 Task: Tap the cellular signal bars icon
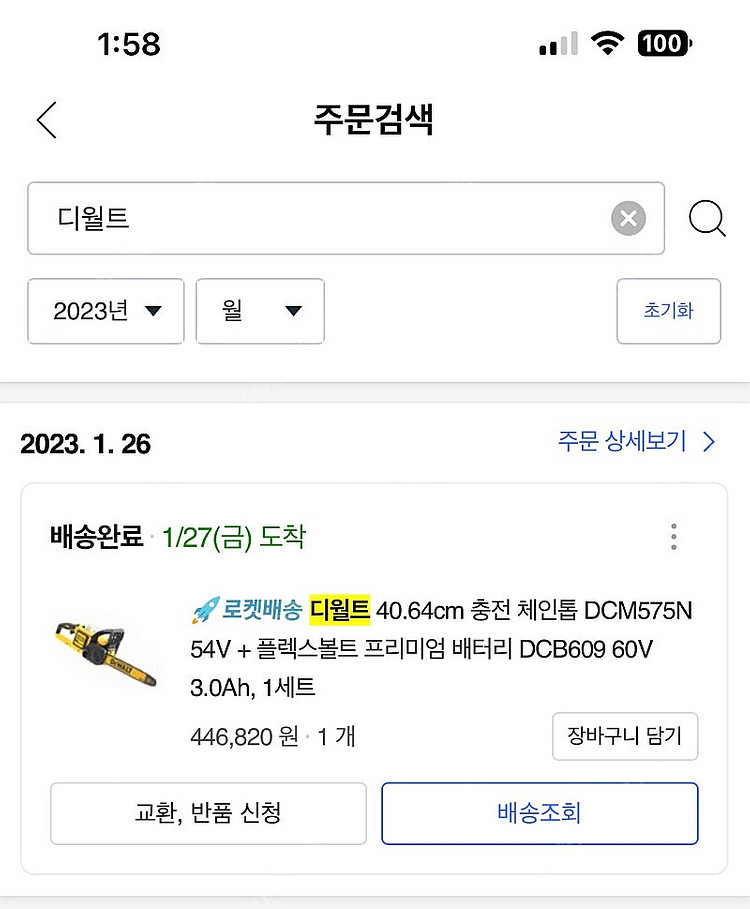558,44
